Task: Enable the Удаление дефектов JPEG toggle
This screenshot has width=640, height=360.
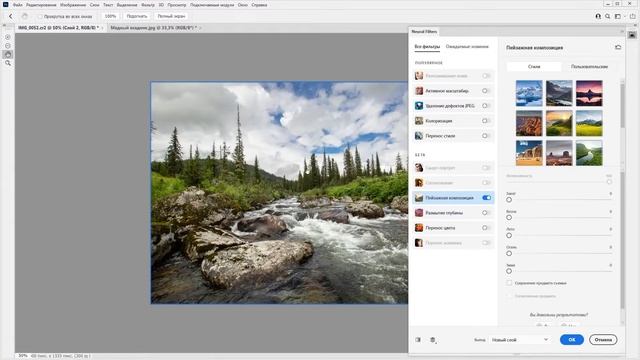Action: [x=486, y=106]
